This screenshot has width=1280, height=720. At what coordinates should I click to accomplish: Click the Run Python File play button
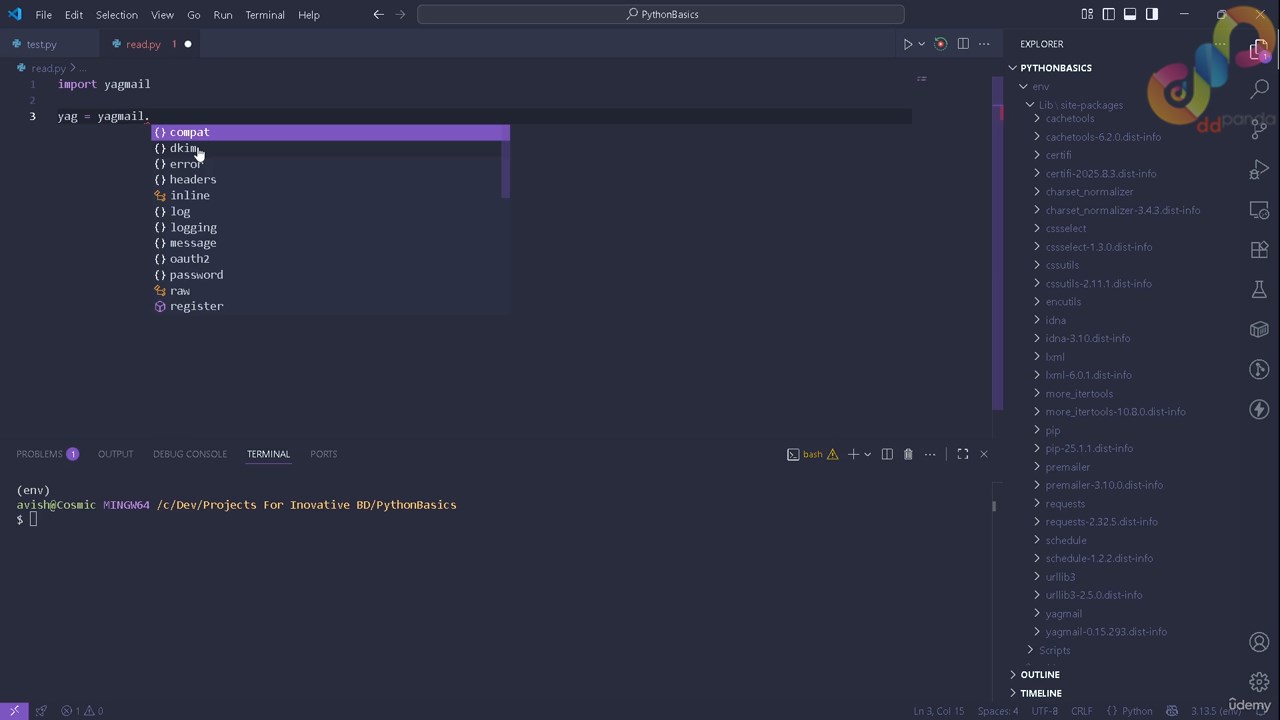click(908, 44)
